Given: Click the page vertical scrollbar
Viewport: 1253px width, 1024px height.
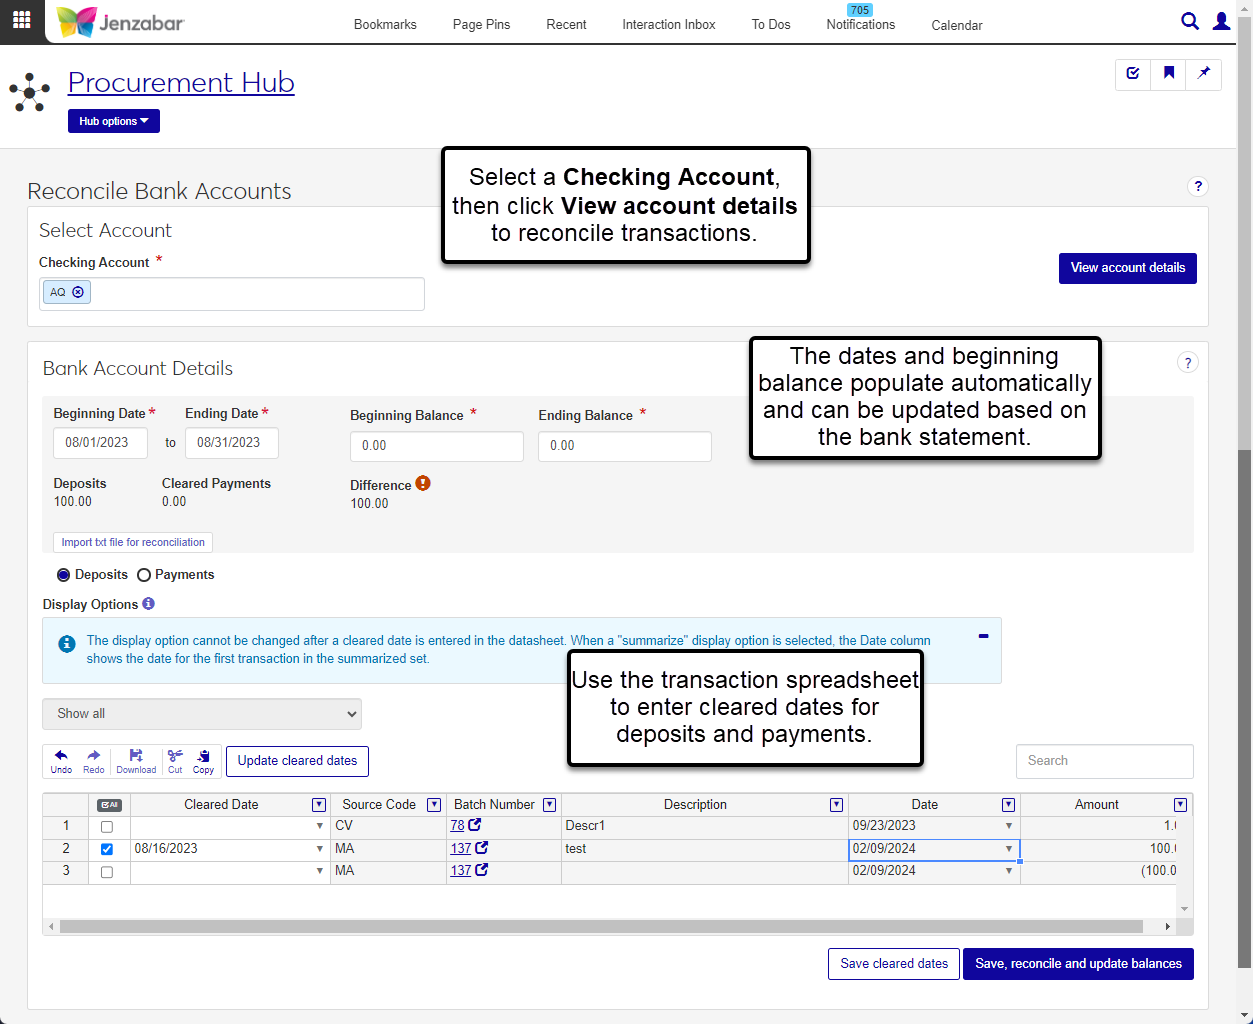Looking at the screenshot, I should (x=1245, y=708).
